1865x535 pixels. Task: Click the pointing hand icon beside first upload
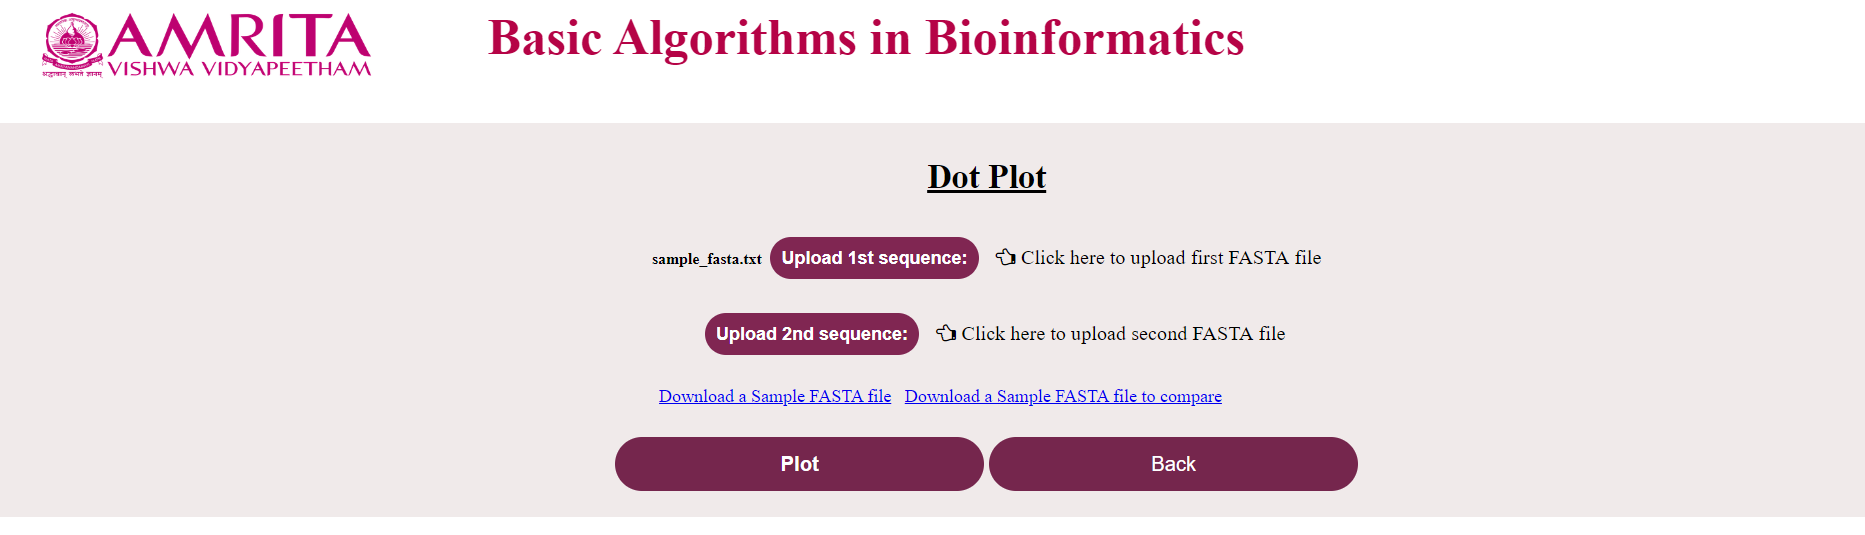(x=1005, y=258)
